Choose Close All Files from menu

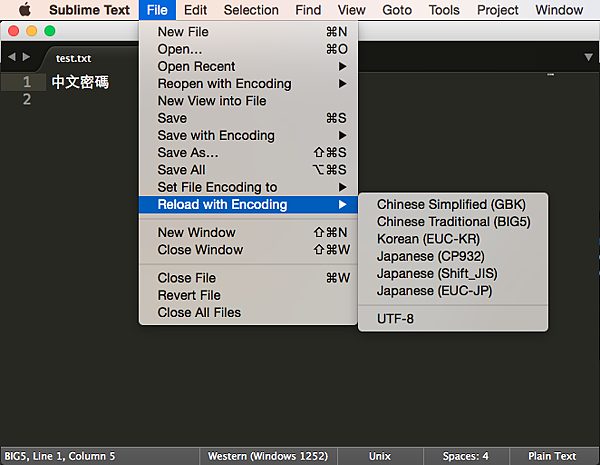click(x=248, y=312)
